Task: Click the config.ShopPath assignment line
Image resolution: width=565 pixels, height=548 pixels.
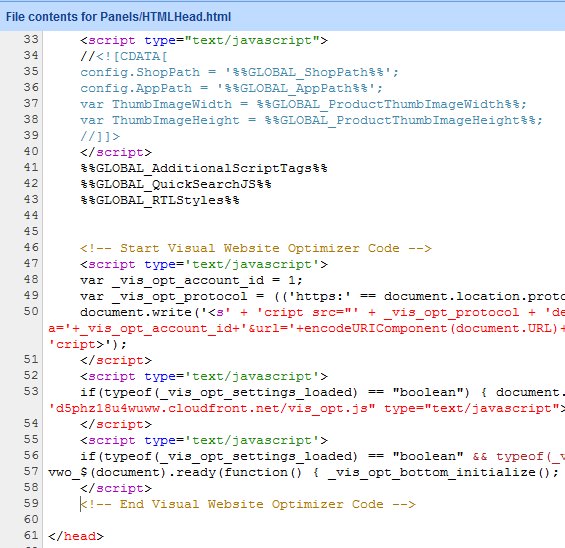Action: [239, 72]
